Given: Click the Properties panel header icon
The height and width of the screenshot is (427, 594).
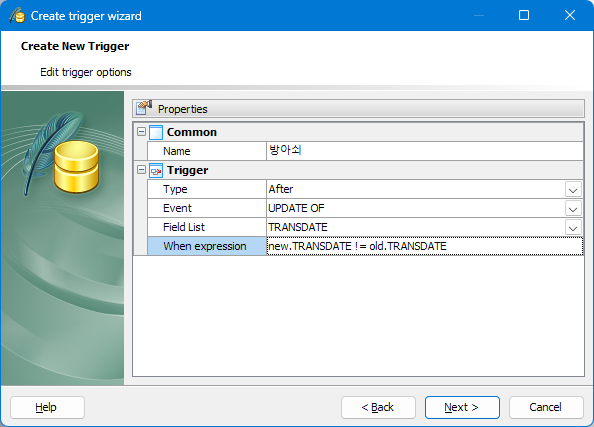Looking at the screenshot, I should 144,108.
